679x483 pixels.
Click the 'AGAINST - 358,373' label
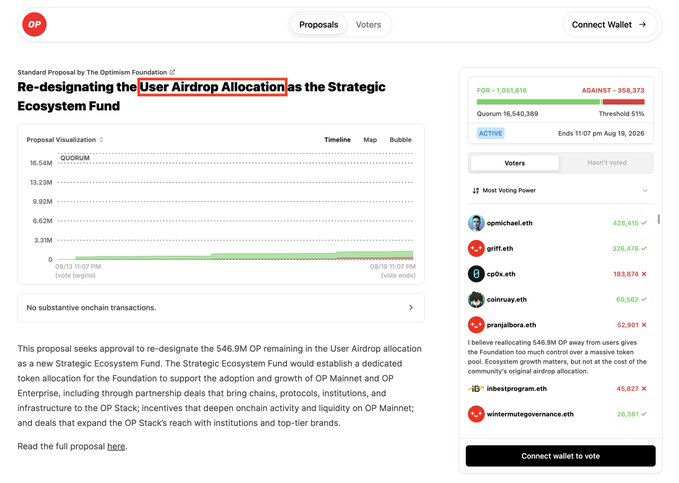[x=613, y=90]
